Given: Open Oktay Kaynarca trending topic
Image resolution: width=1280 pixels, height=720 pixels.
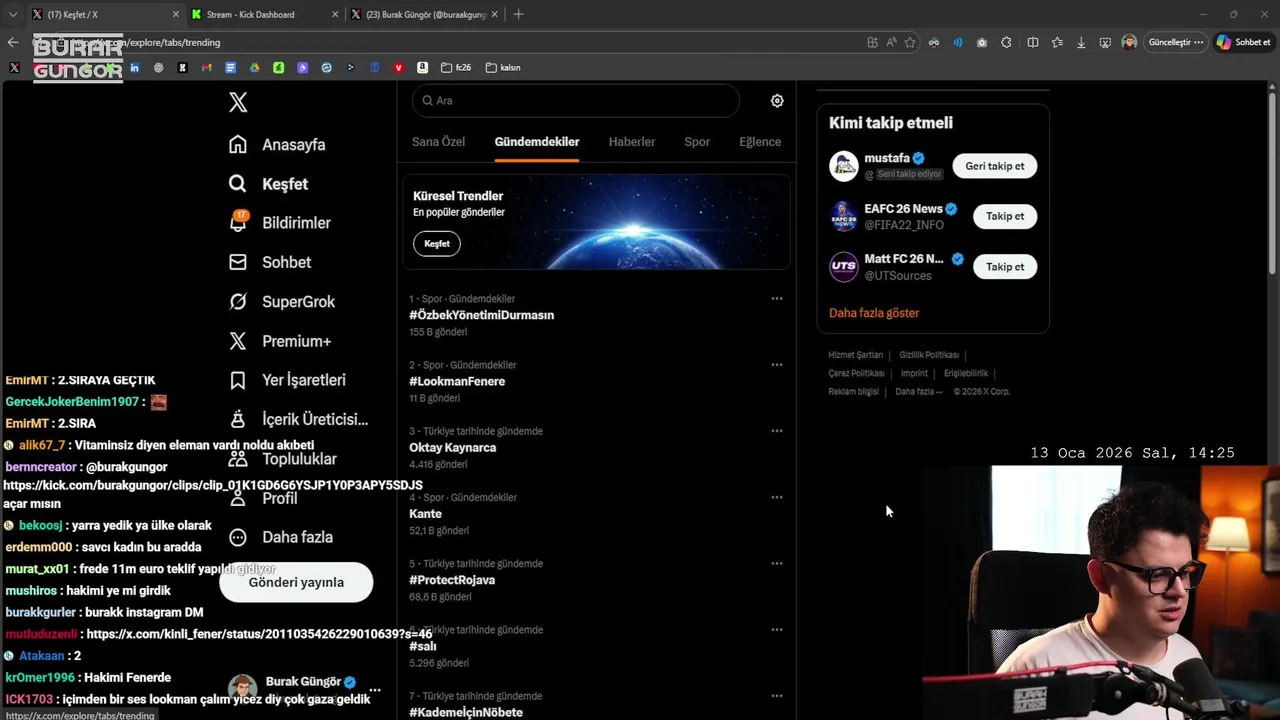Looking at the screenshot, I should pos(453,447).
